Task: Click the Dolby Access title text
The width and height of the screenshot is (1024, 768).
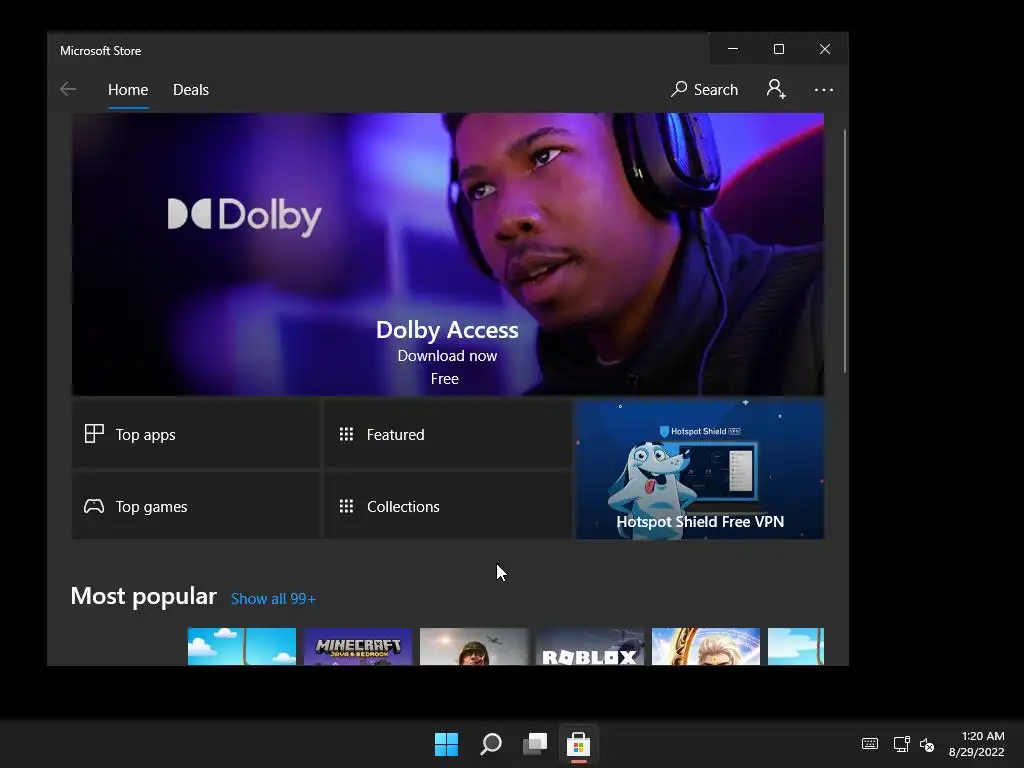Action: pyautogui.click(x=447, y=330)
